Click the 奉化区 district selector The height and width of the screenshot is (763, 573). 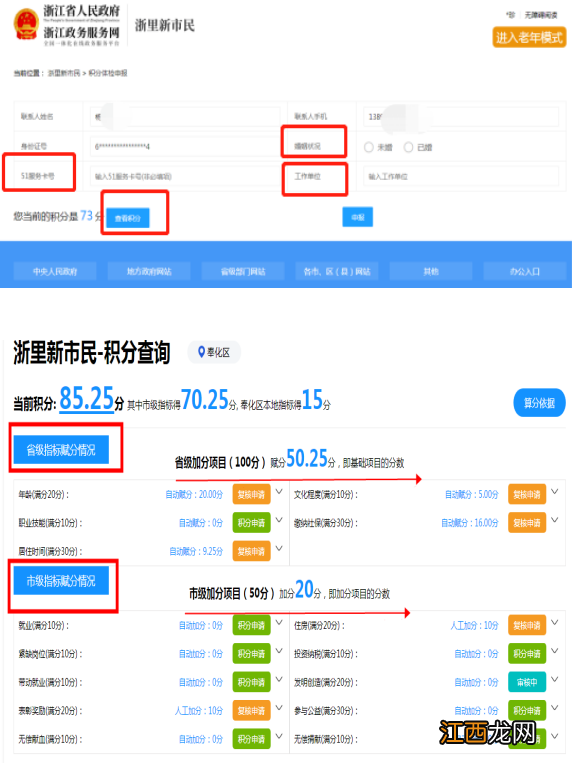(214, 352)
